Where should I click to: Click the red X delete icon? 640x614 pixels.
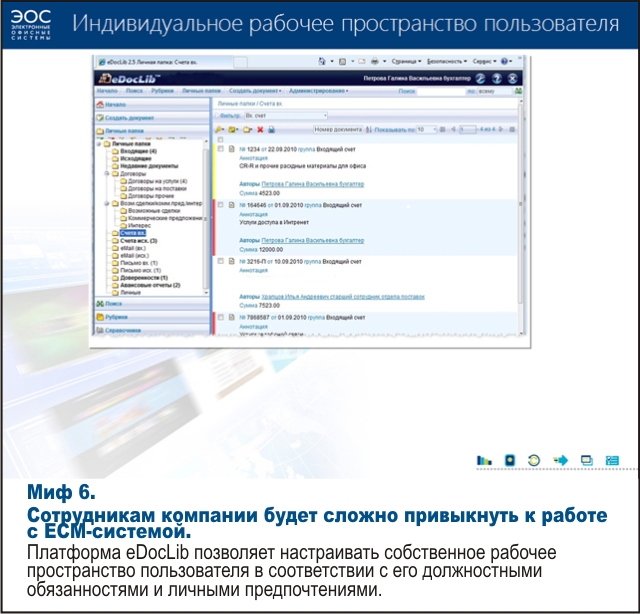pyautogui.click(x=260, y=129)
